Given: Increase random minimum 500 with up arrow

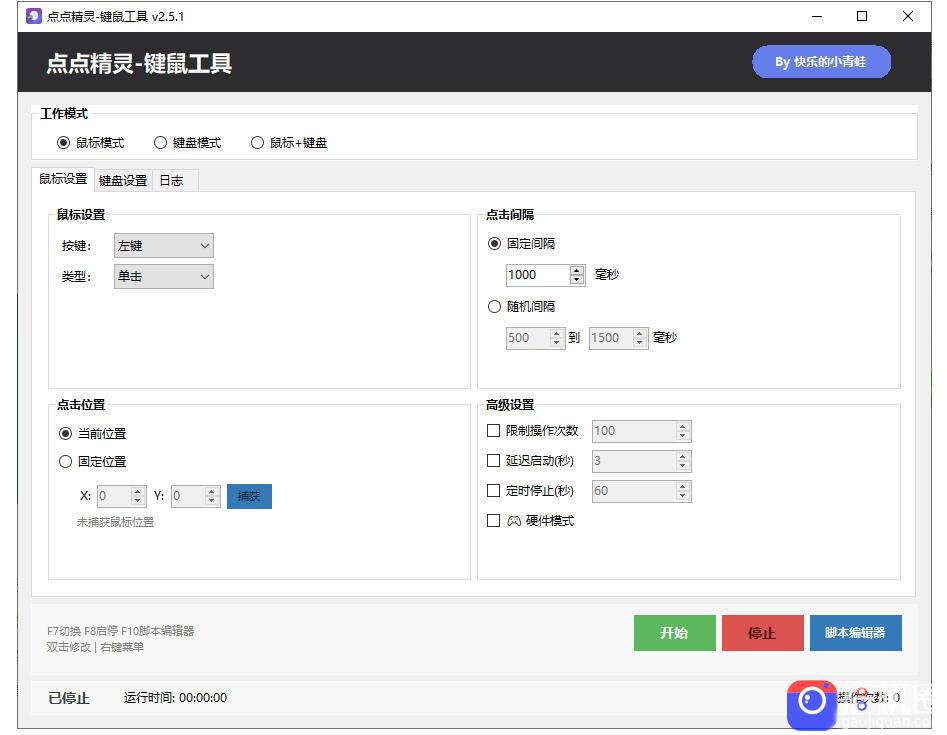Looking at the screenshot, I should [557, 333].
